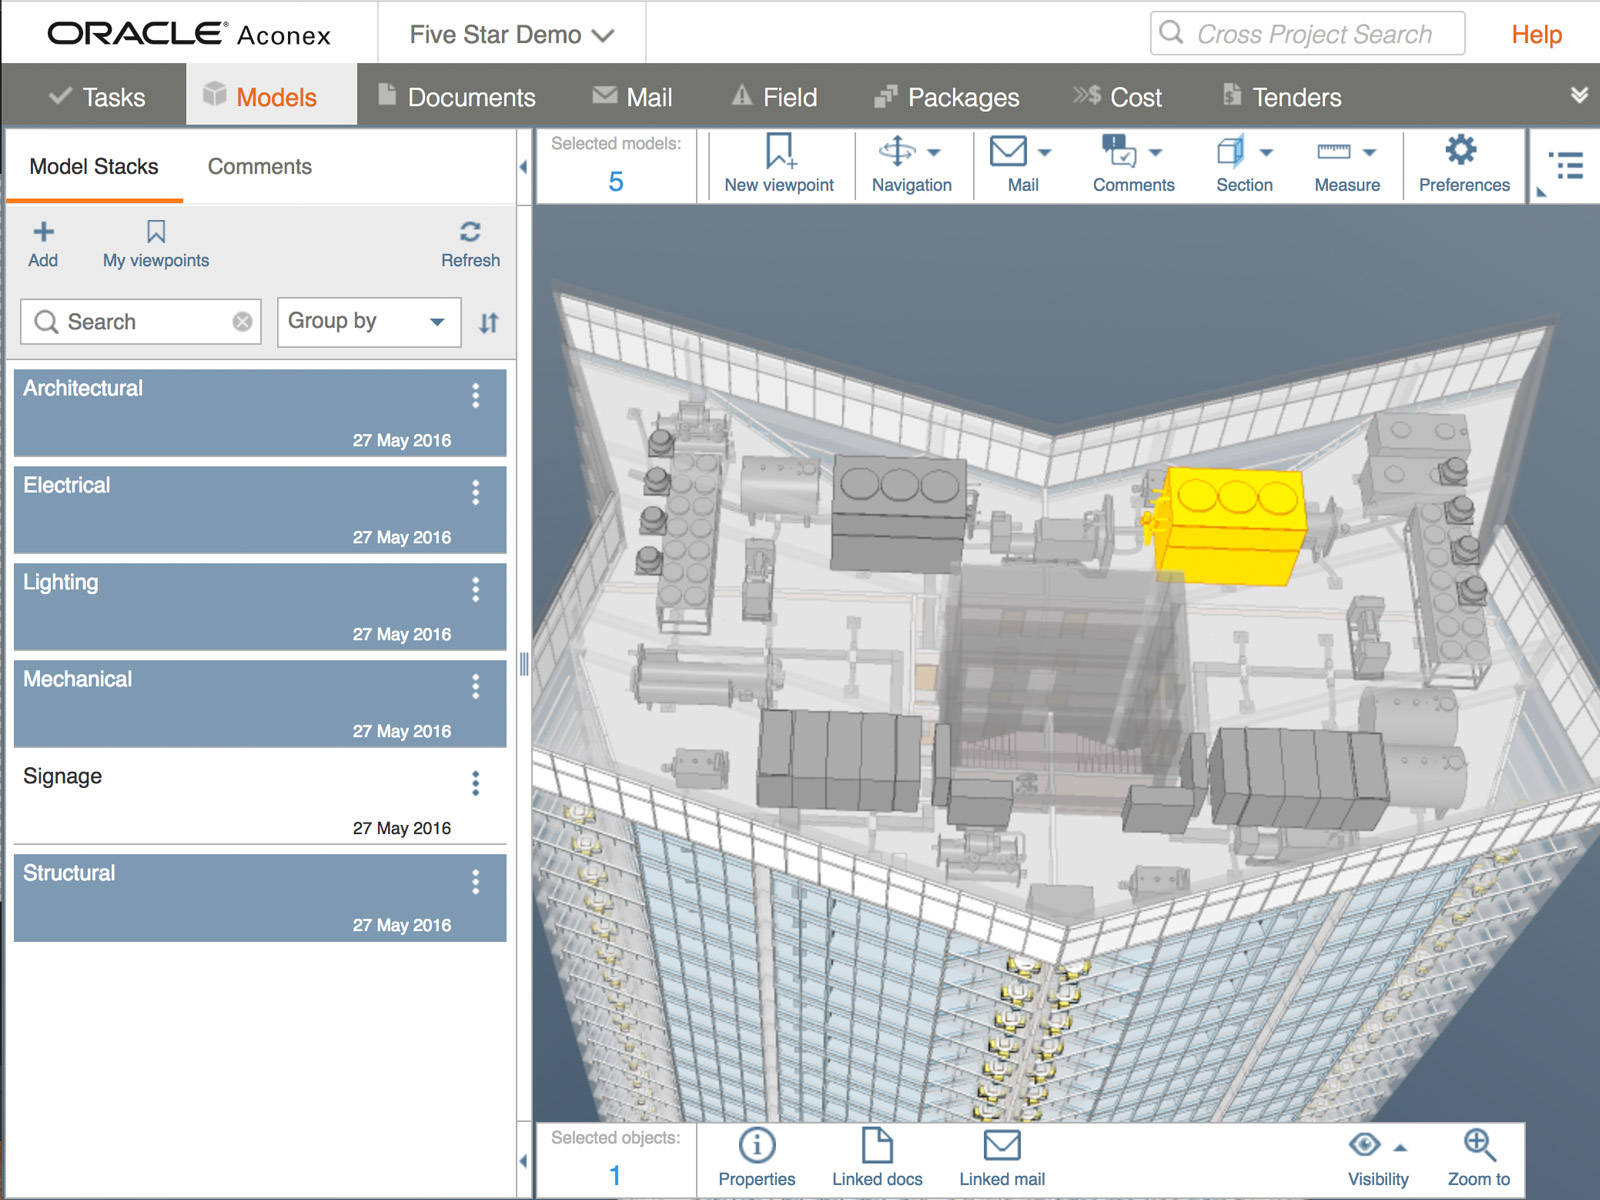
Task: Add a new model stack
Action: [43, 244]
